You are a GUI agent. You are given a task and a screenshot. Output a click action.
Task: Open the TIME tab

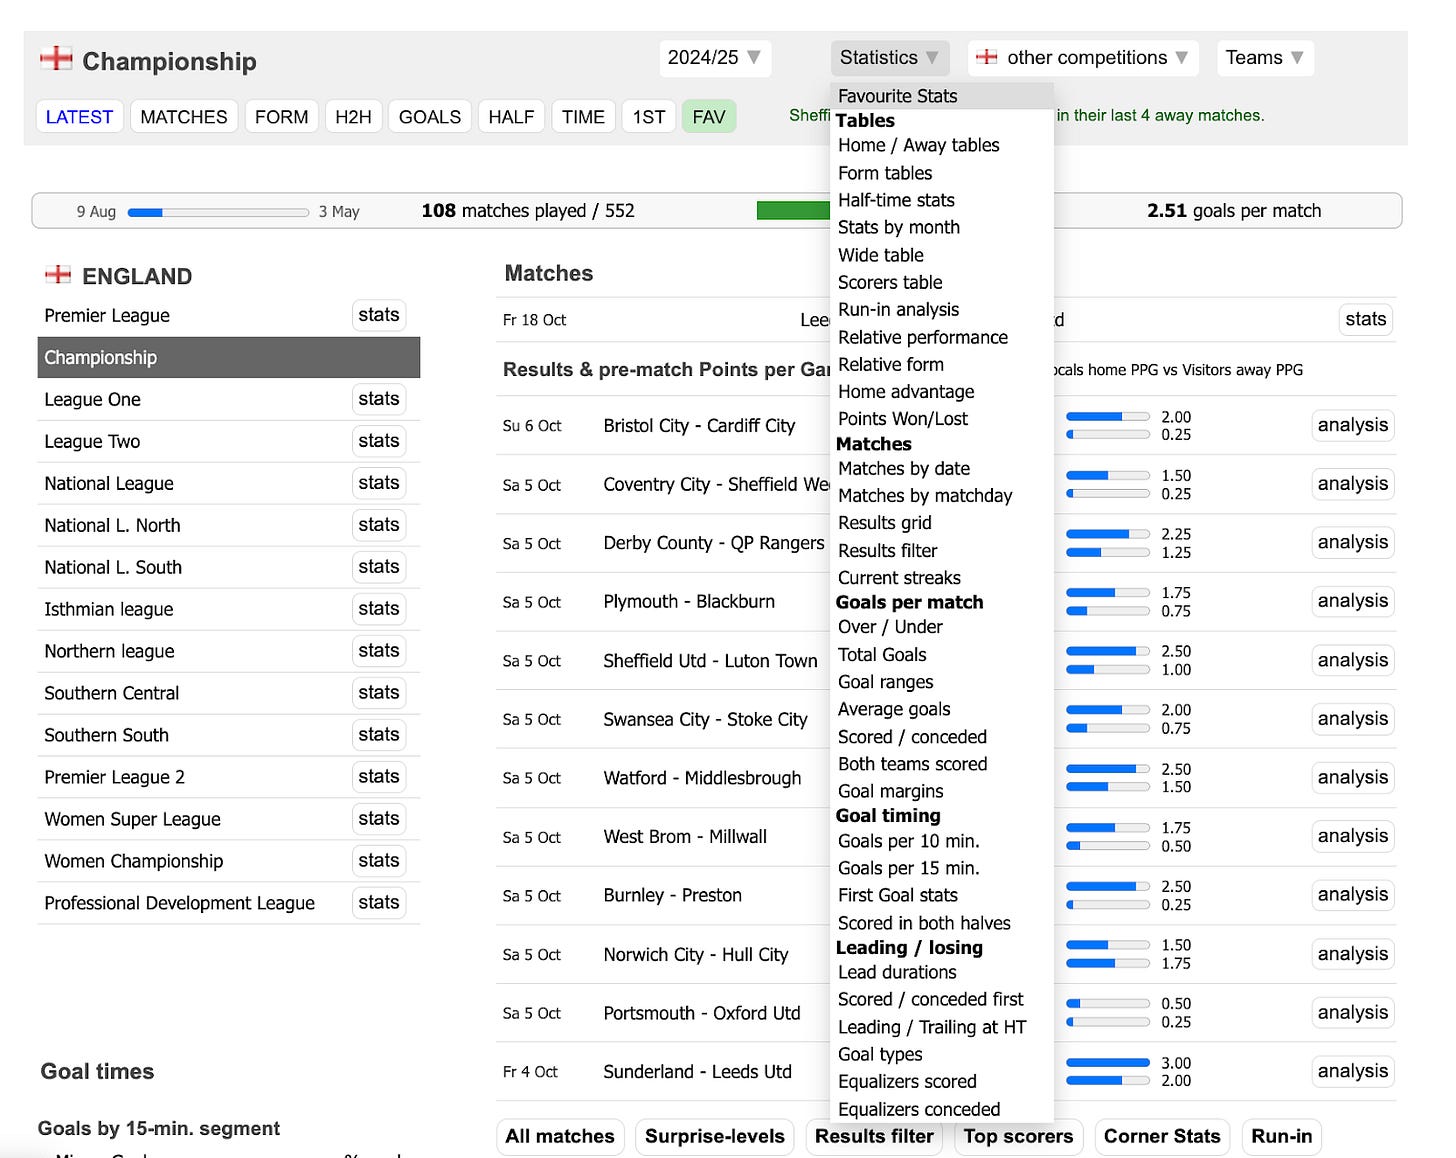click(583, 117)
